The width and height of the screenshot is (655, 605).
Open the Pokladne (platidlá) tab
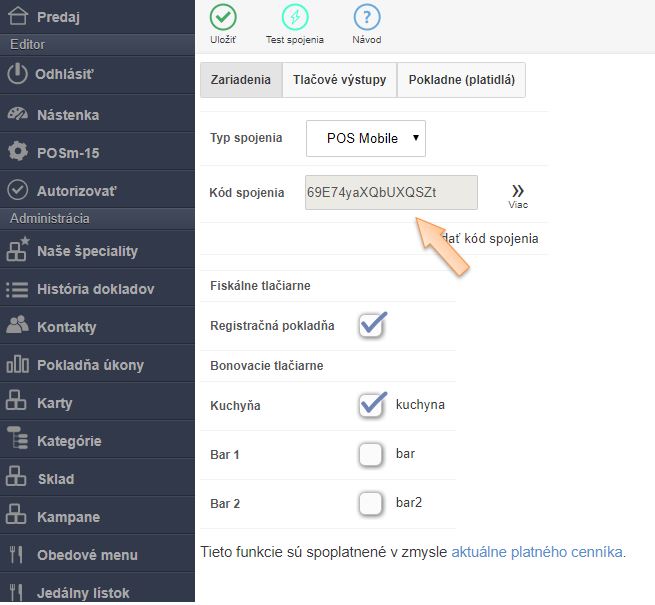[x=461, y=80]
